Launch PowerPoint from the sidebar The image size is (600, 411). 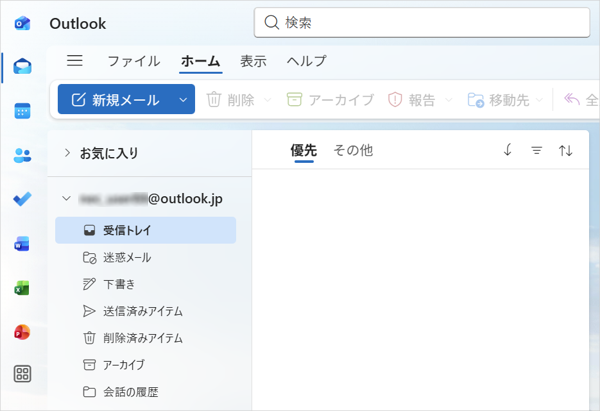(22, 332)
